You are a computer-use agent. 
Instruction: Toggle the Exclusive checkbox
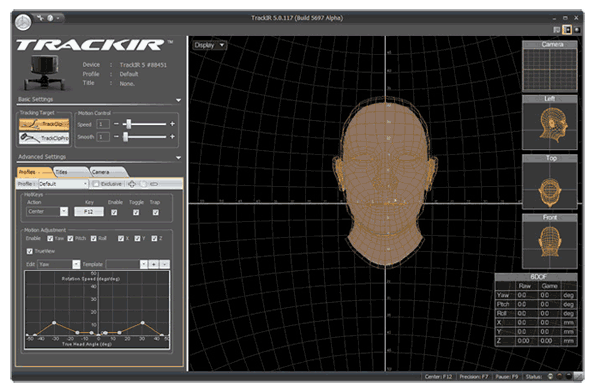96,184
